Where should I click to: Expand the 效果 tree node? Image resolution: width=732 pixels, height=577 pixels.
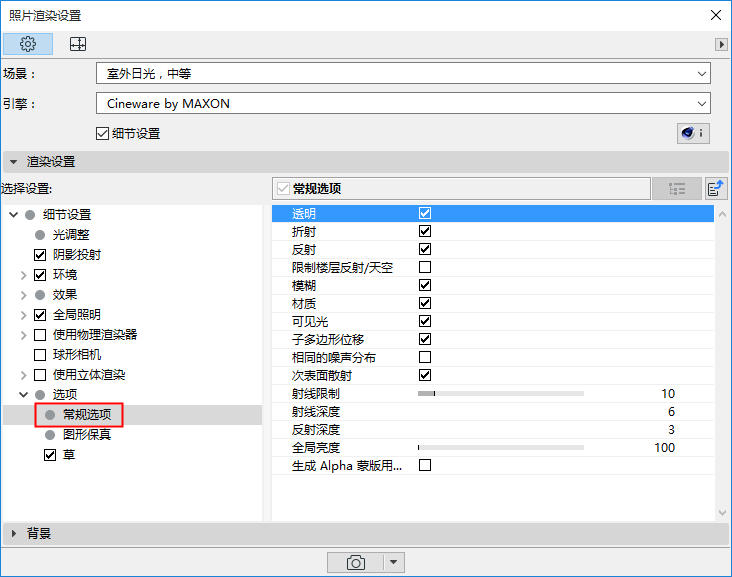[x=23, y=295]
